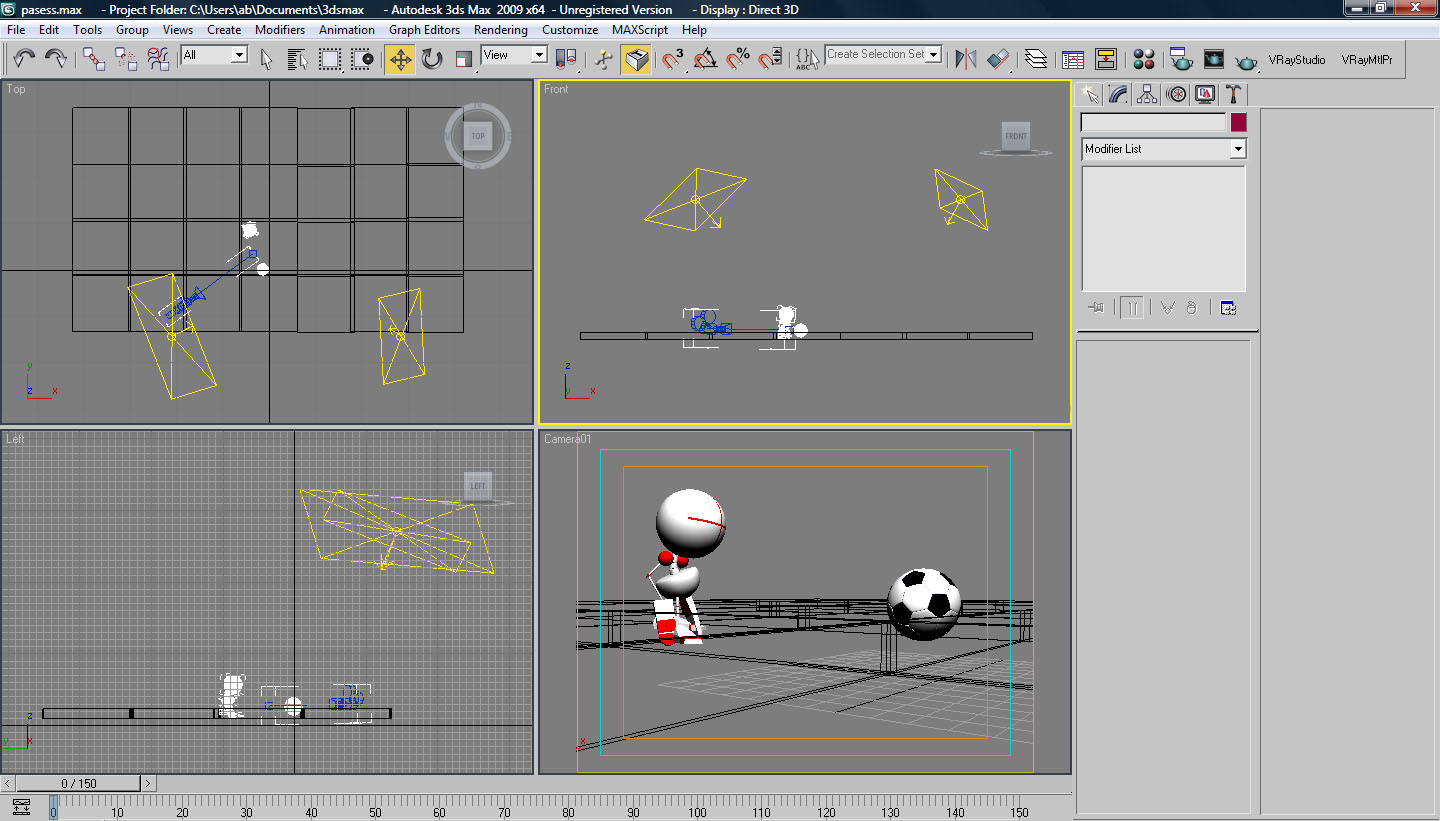Click the TOP ViewCube in Top viewport
This screenshot has width=1440, height=821.
(478, 136)
